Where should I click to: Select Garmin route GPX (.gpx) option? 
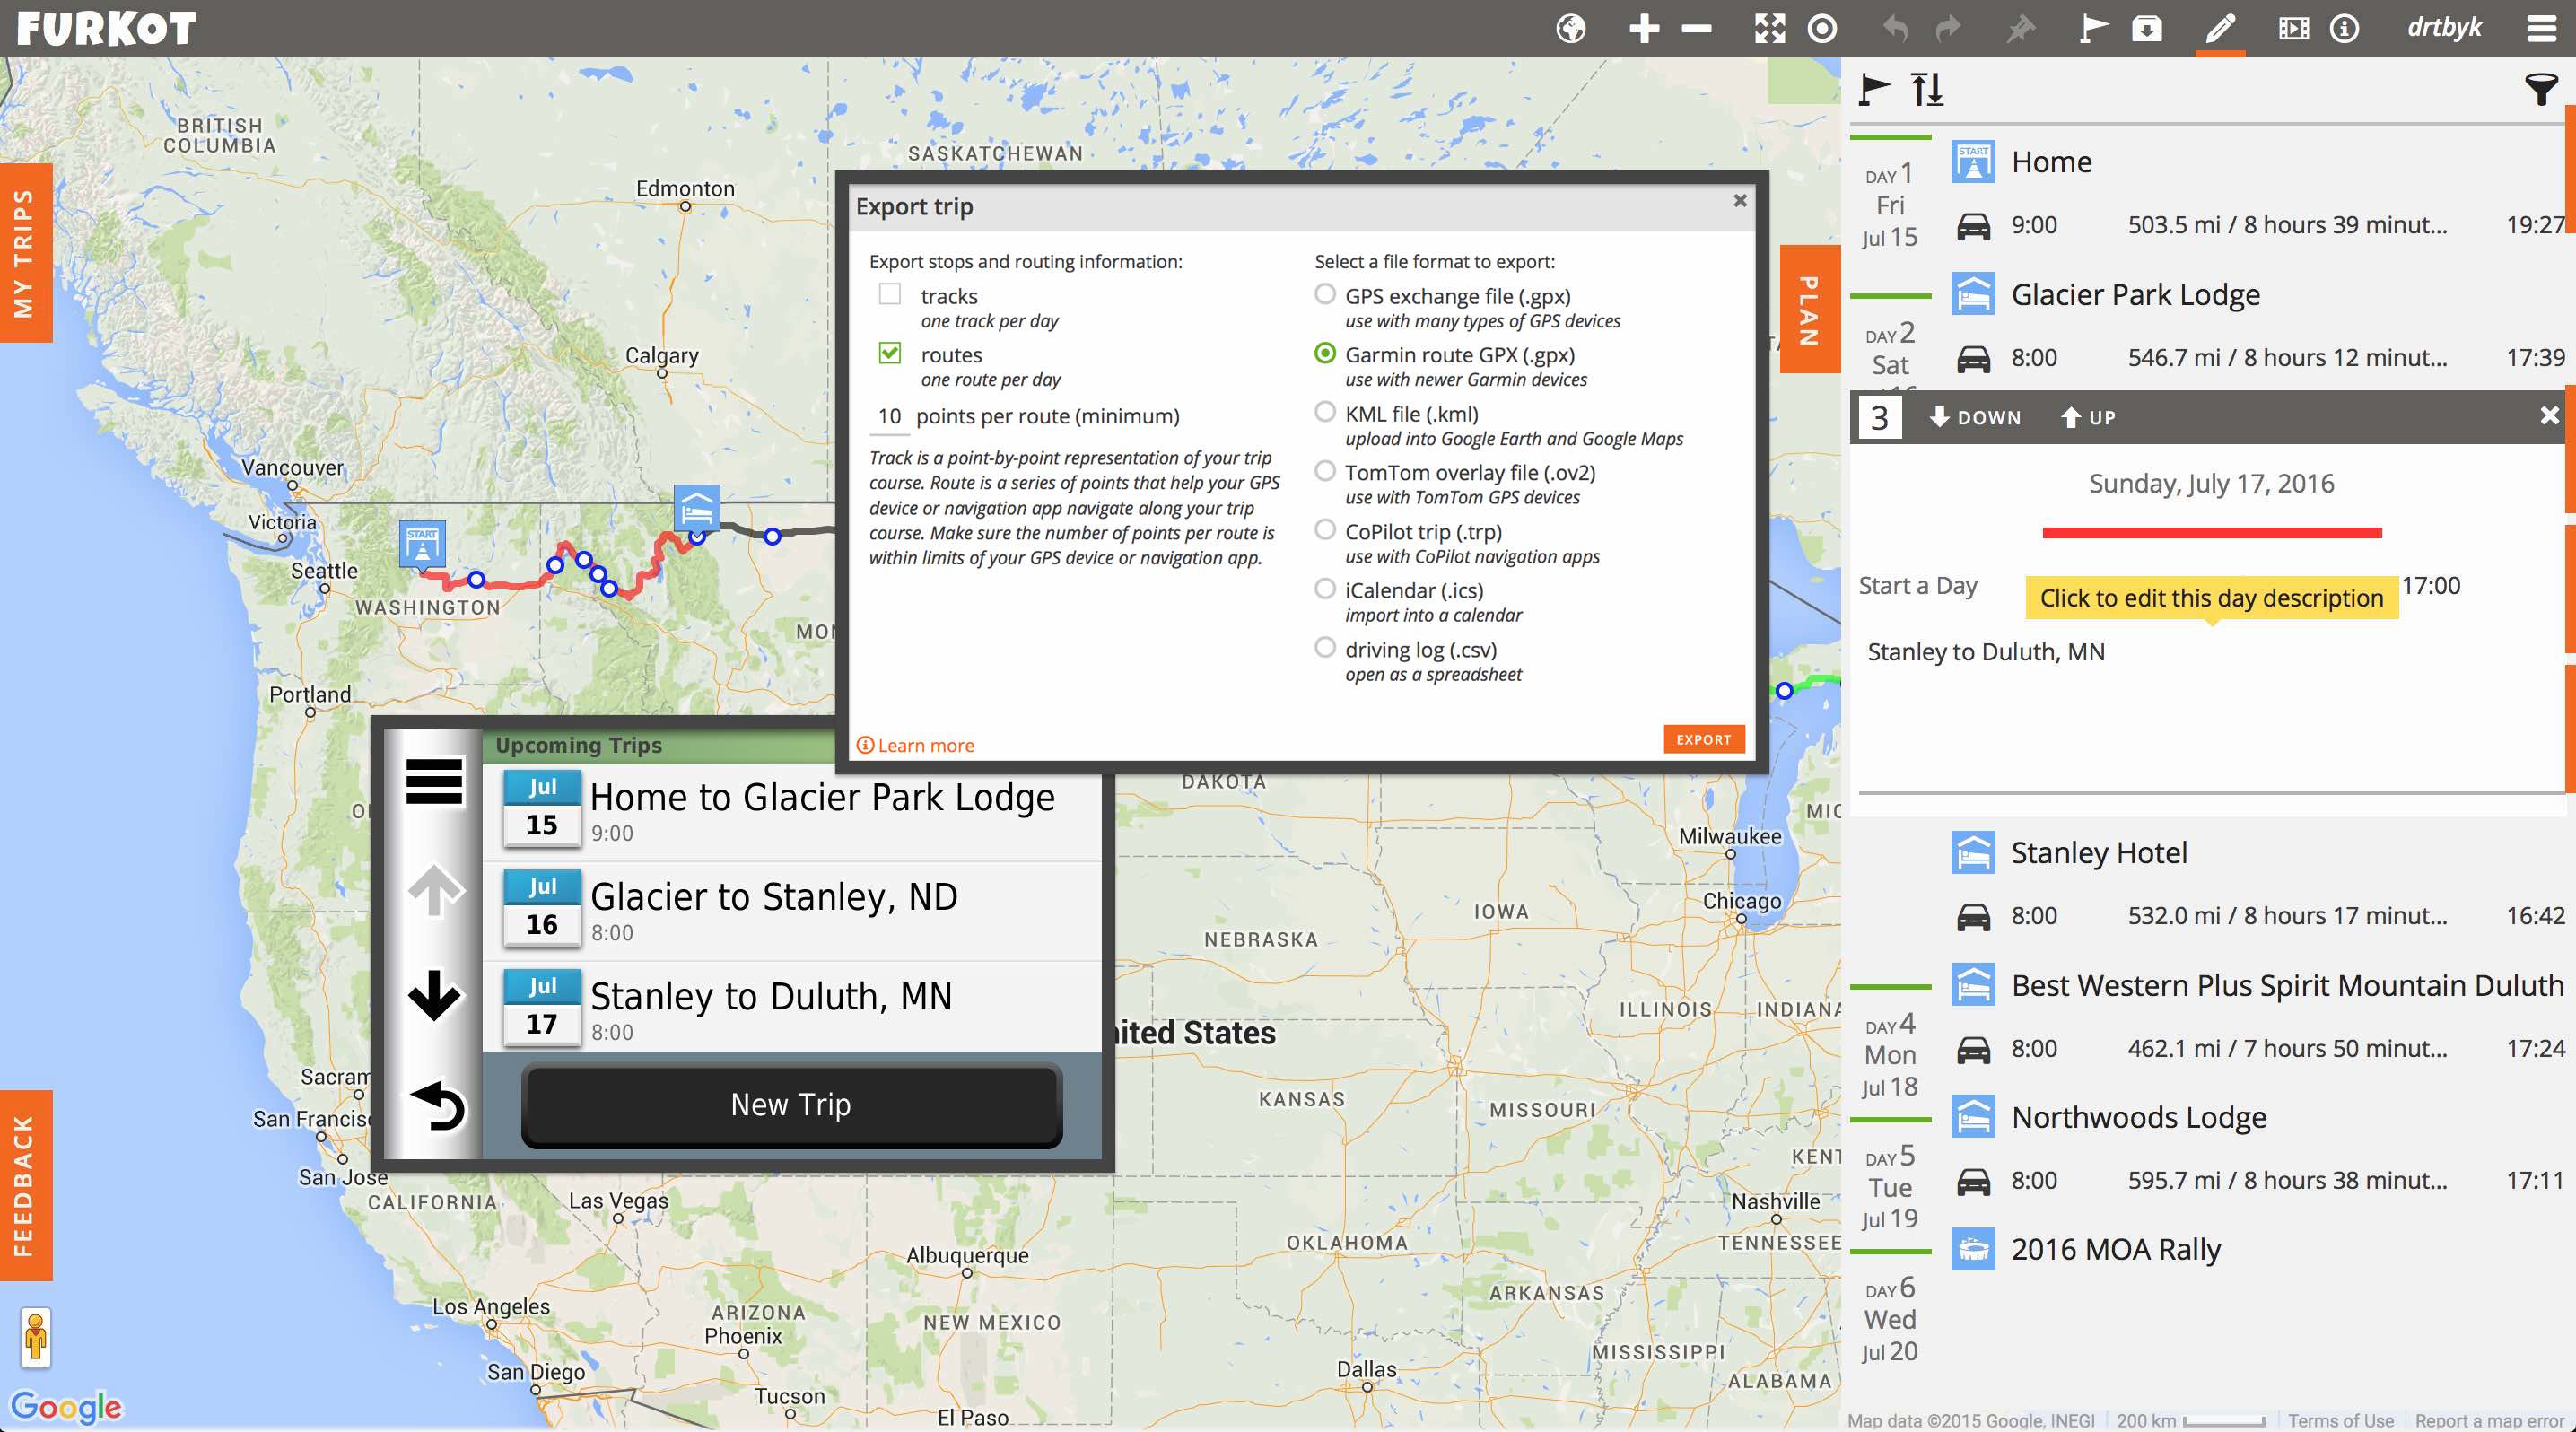[x=1324, y=353]
